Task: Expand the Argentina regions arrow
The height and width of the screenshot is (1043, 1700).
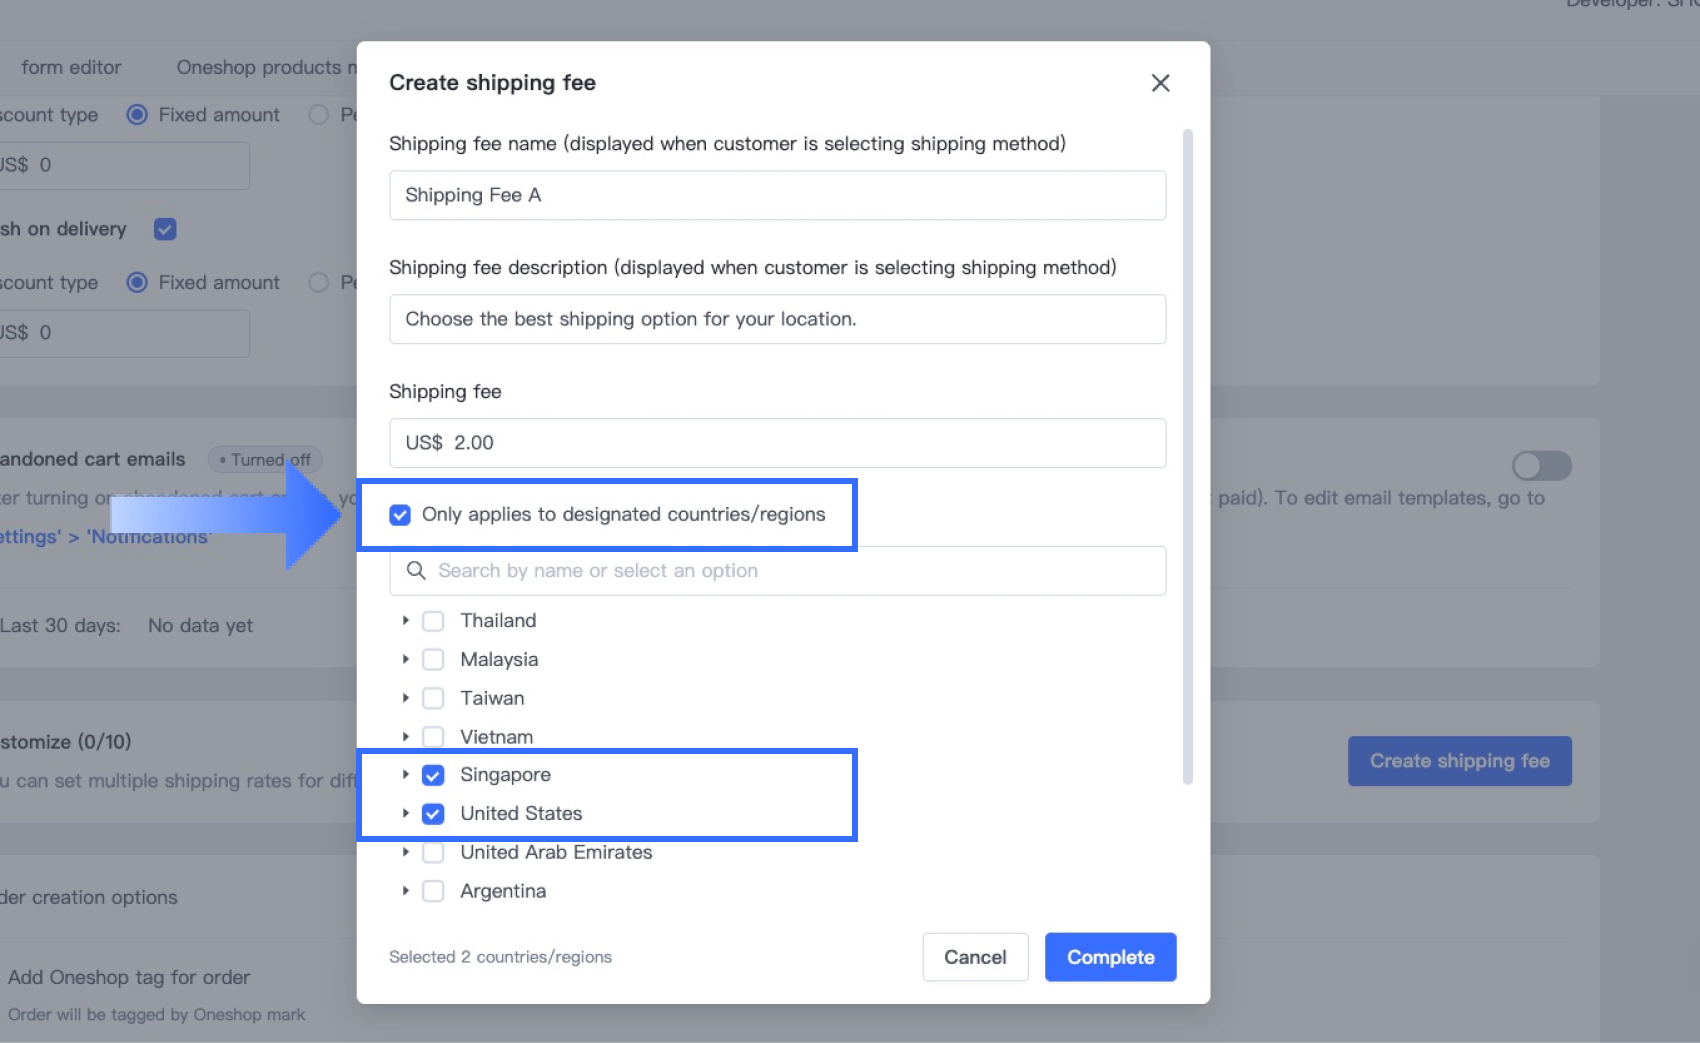Action: [405, 890]
